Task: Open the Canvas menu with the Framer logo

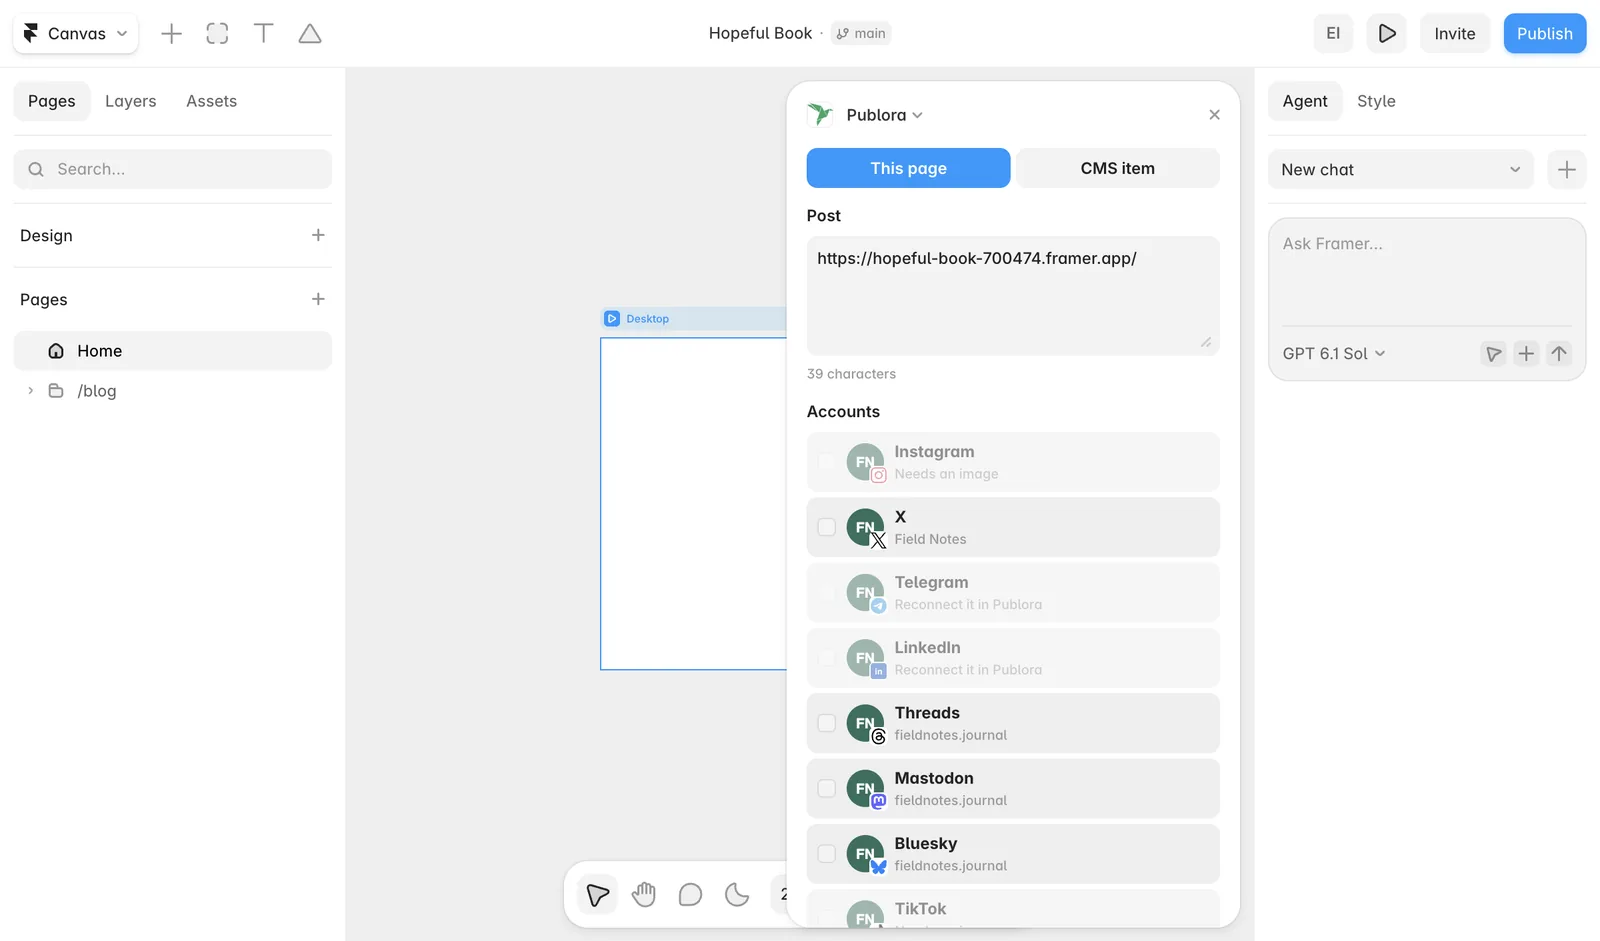Action: (76, 33)
